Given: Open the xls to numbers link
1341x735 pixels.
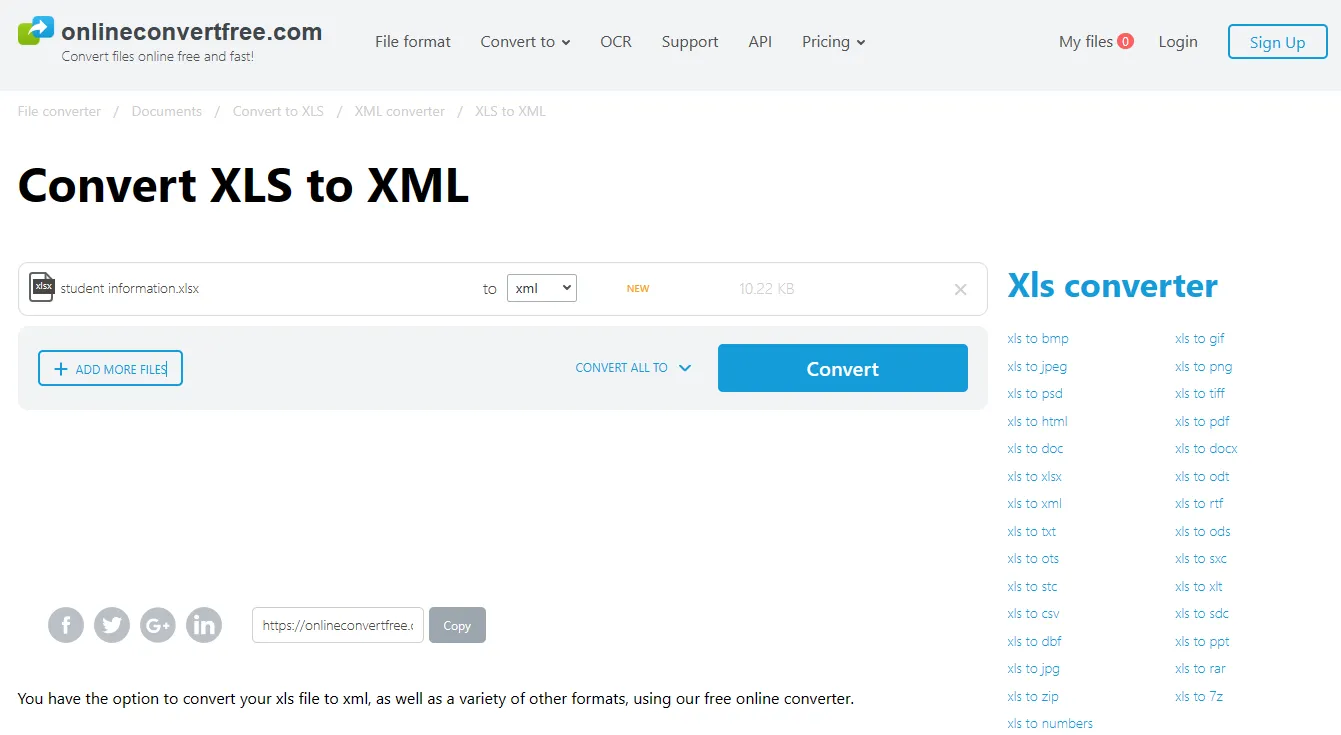Looking at the screenshot, I should point(1050,723).
